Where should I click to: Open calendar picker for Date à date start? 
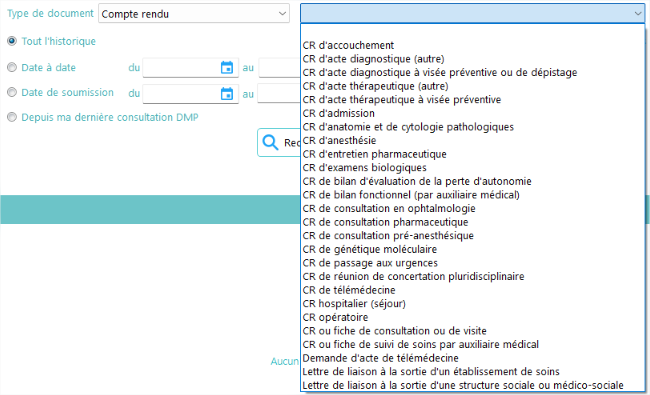227,68
